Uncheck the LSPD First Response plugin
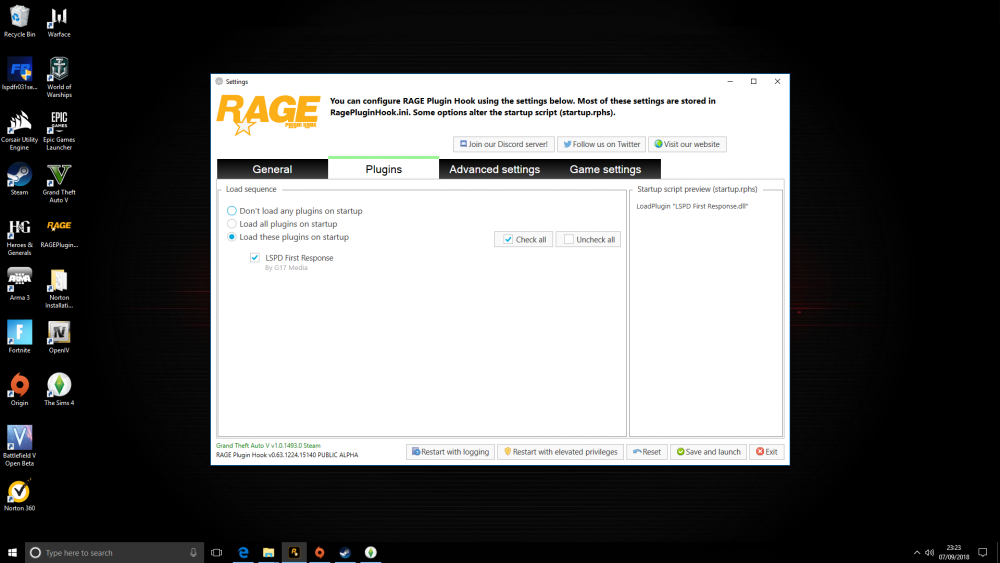Viewport: 1000px width, 563px height. point(254,258)
